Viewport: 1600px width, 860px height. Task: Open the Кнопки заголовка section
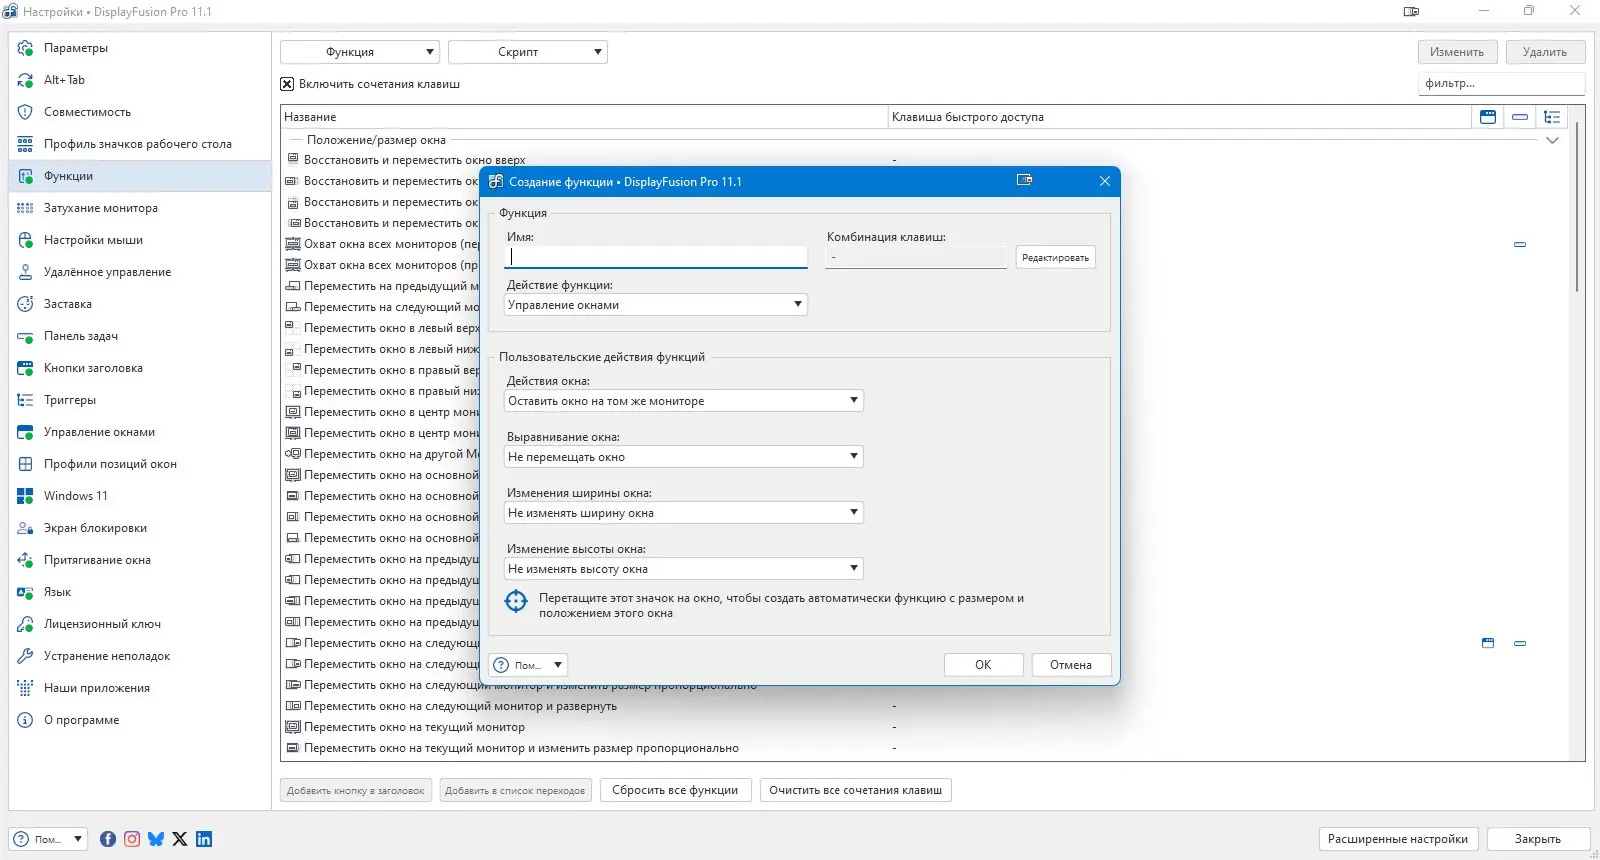140,368
